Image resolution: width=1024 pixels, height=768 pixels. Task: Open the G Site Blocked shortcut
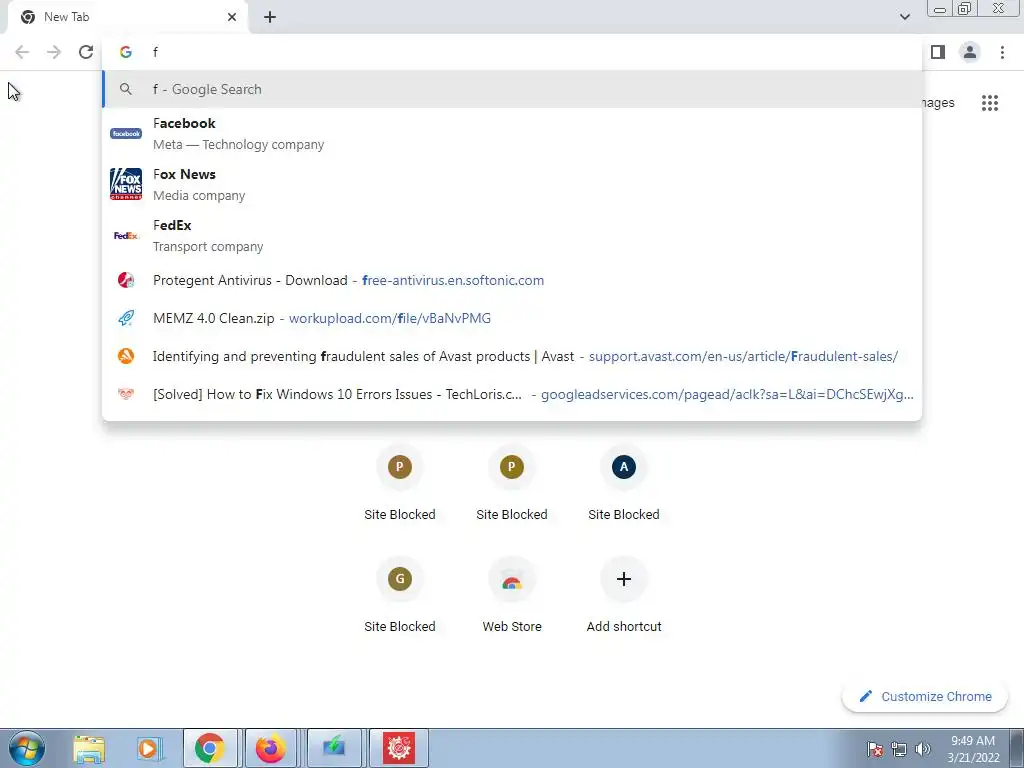coord(400,595)
